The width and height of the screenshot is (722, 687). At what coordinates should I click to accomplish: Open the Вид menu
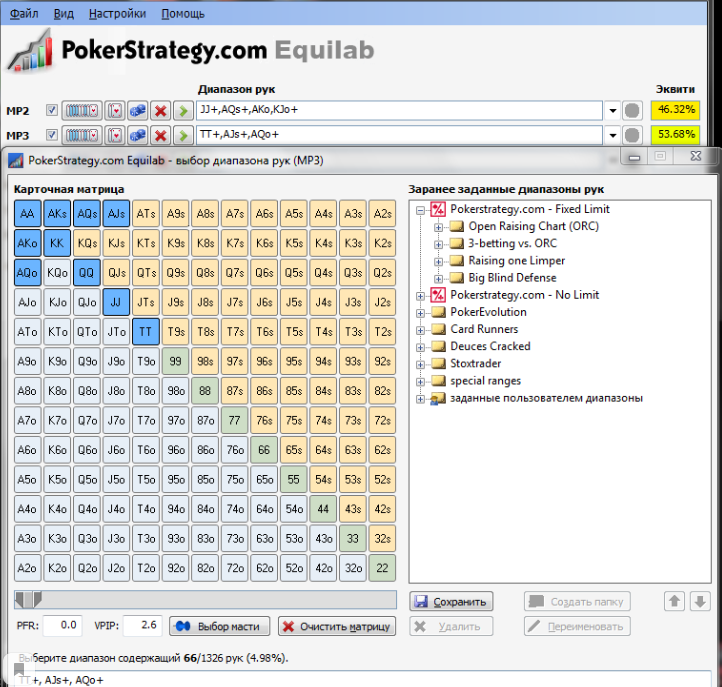click(x=64, y=14)
